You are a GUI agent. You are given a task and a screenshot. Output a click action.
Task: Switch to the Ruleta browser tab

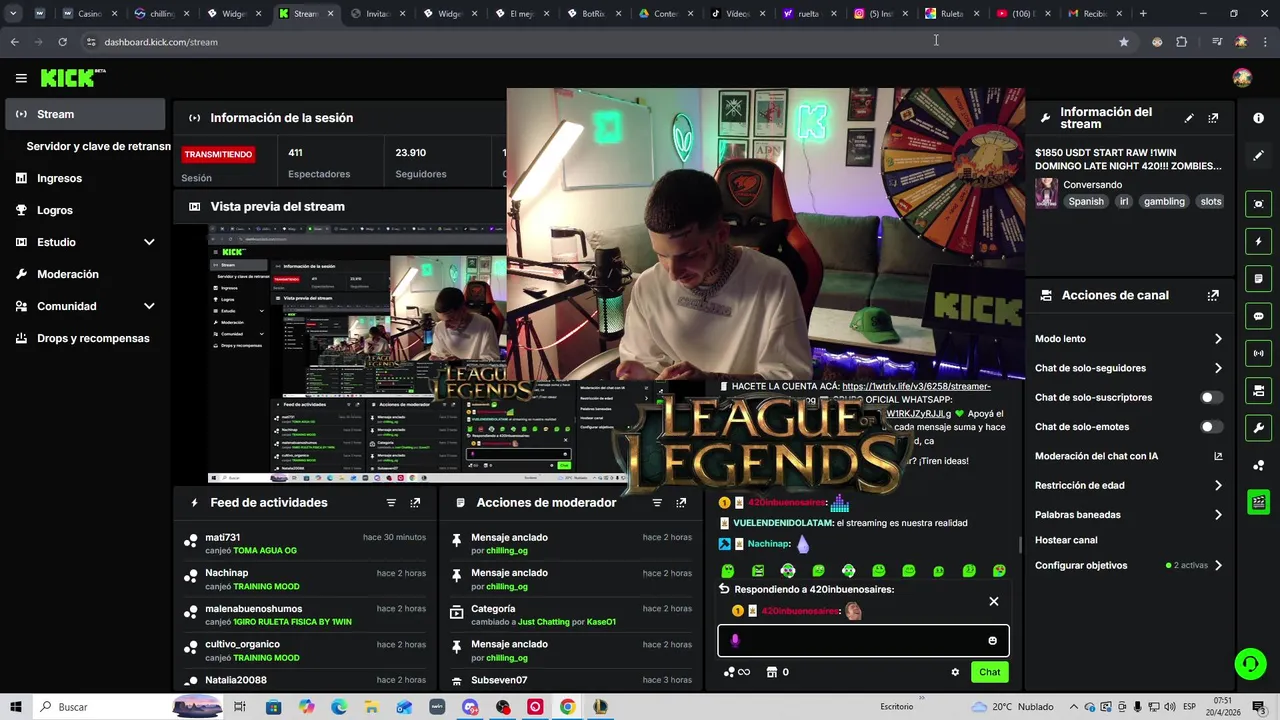tap(951, 14)
